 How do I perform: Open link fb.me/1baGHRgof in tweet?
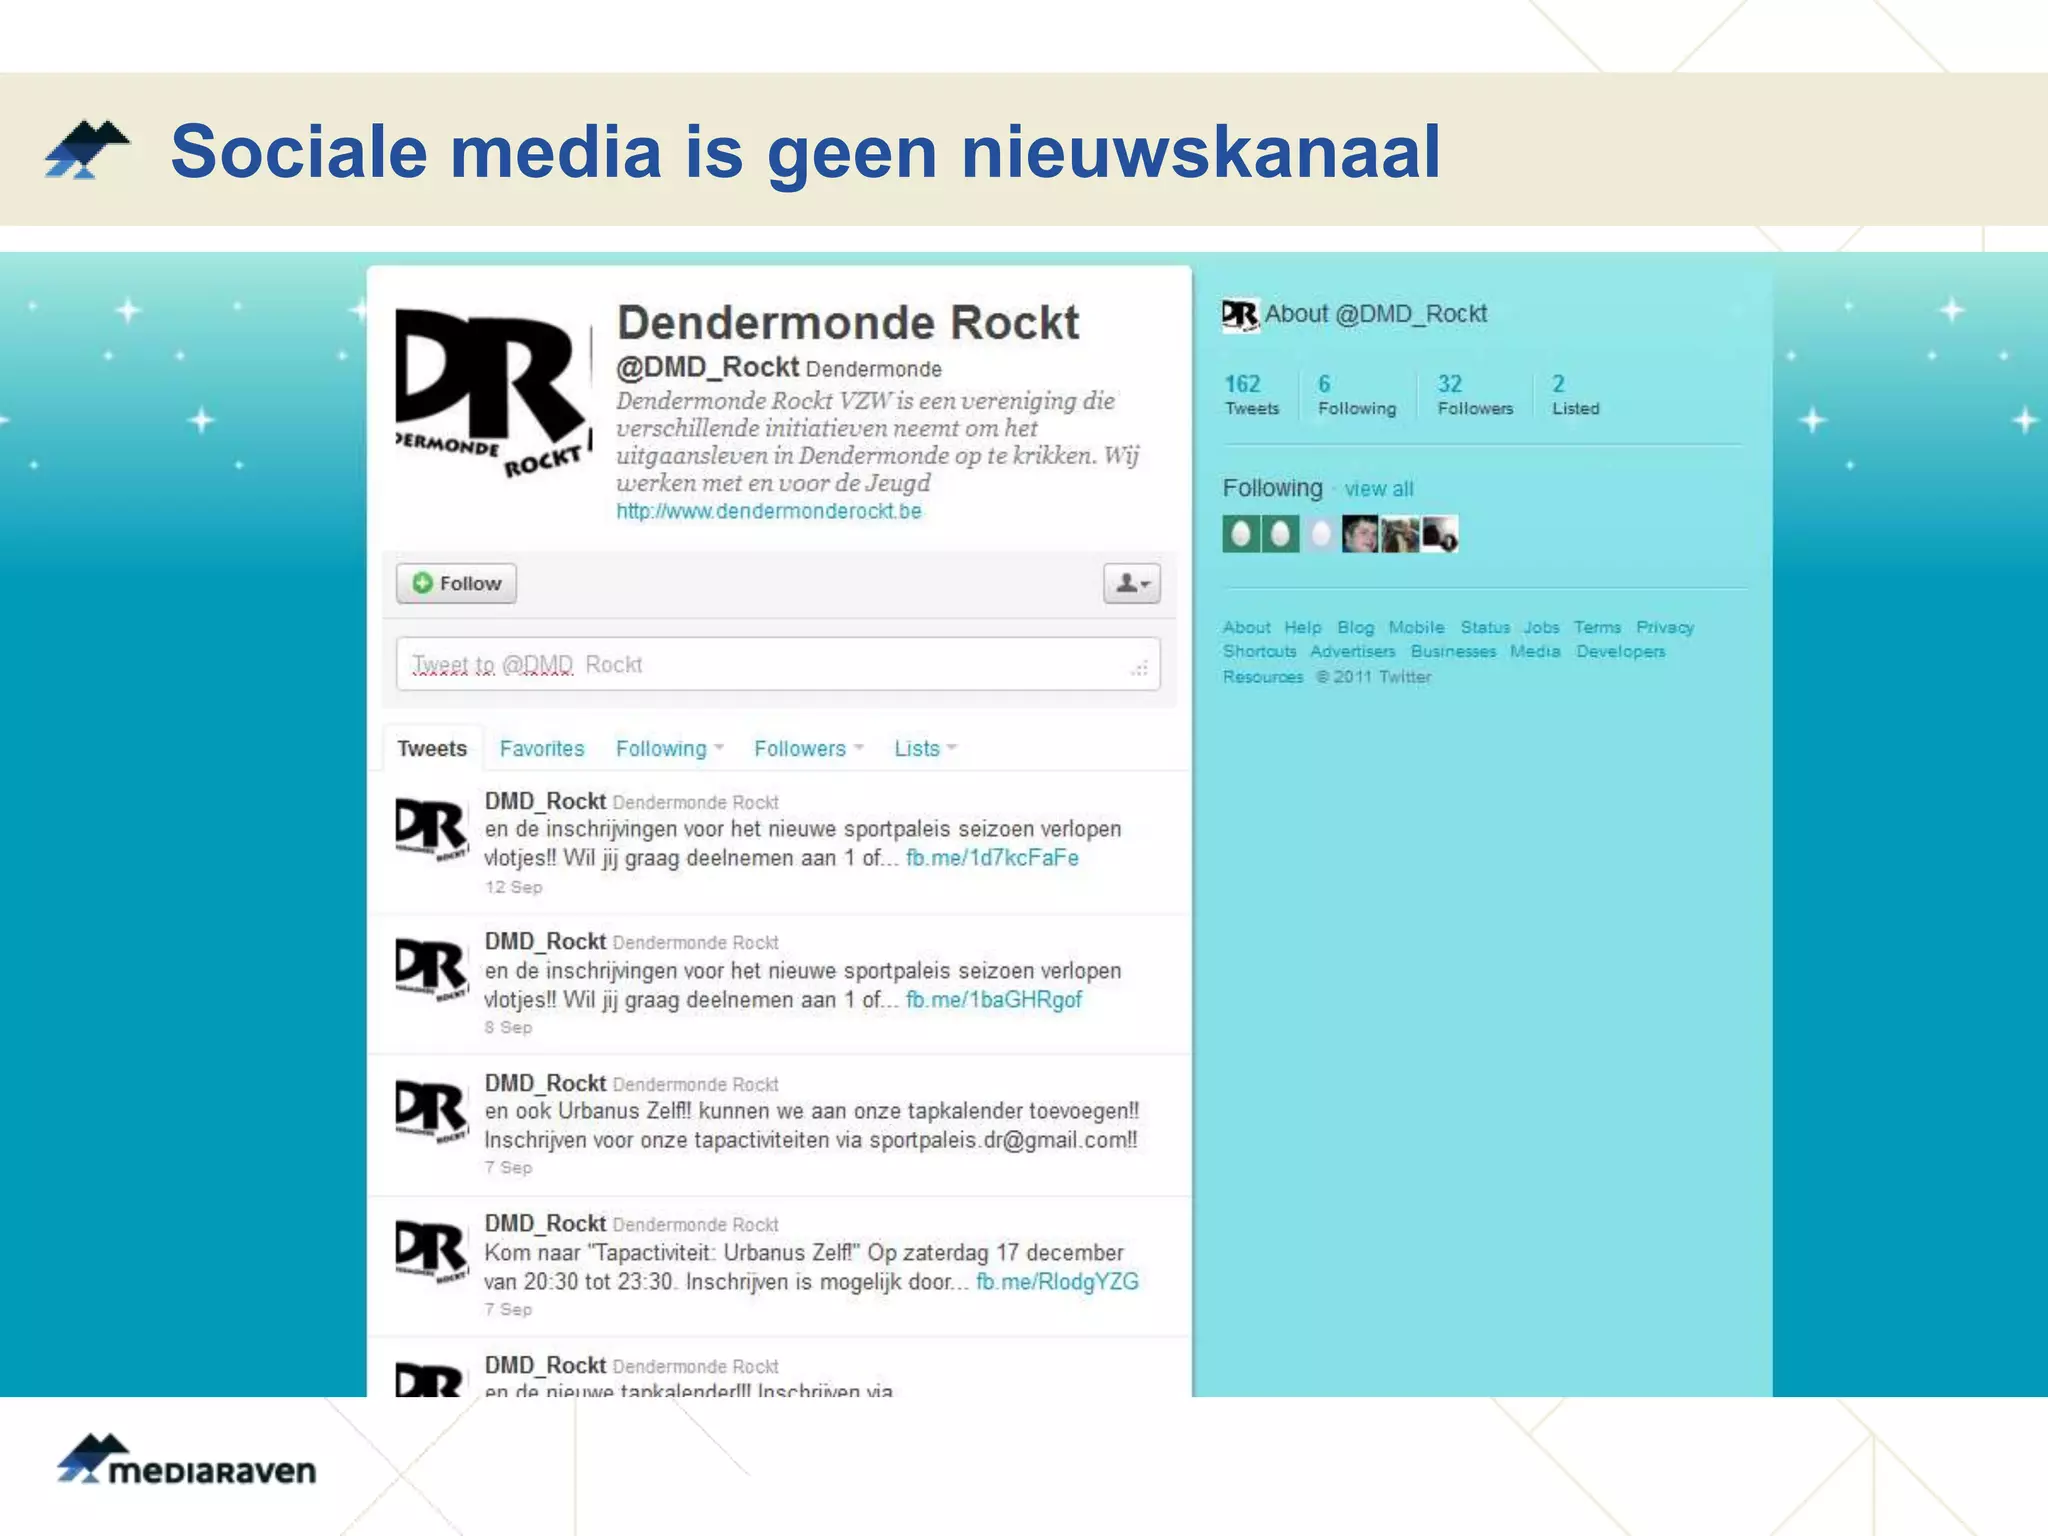pyautogui.click(x=994, y=1000)
